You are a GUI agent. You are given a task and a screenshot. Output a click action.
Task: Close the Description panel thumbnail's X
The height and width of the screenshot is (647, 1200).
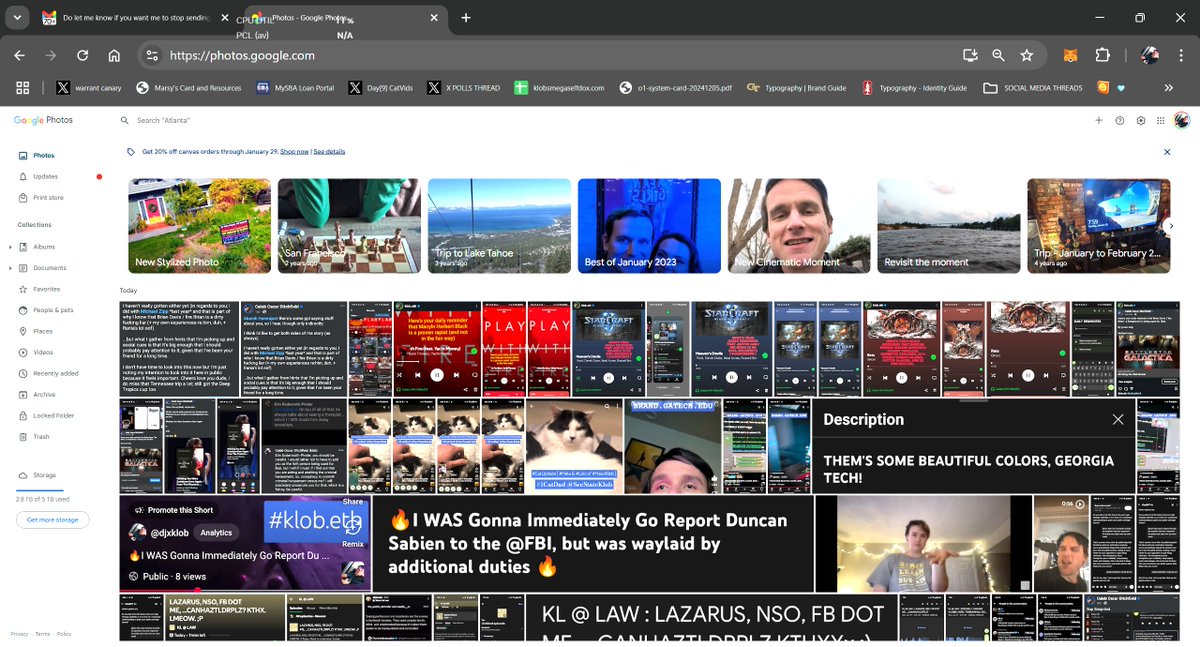pos(1118,420)
